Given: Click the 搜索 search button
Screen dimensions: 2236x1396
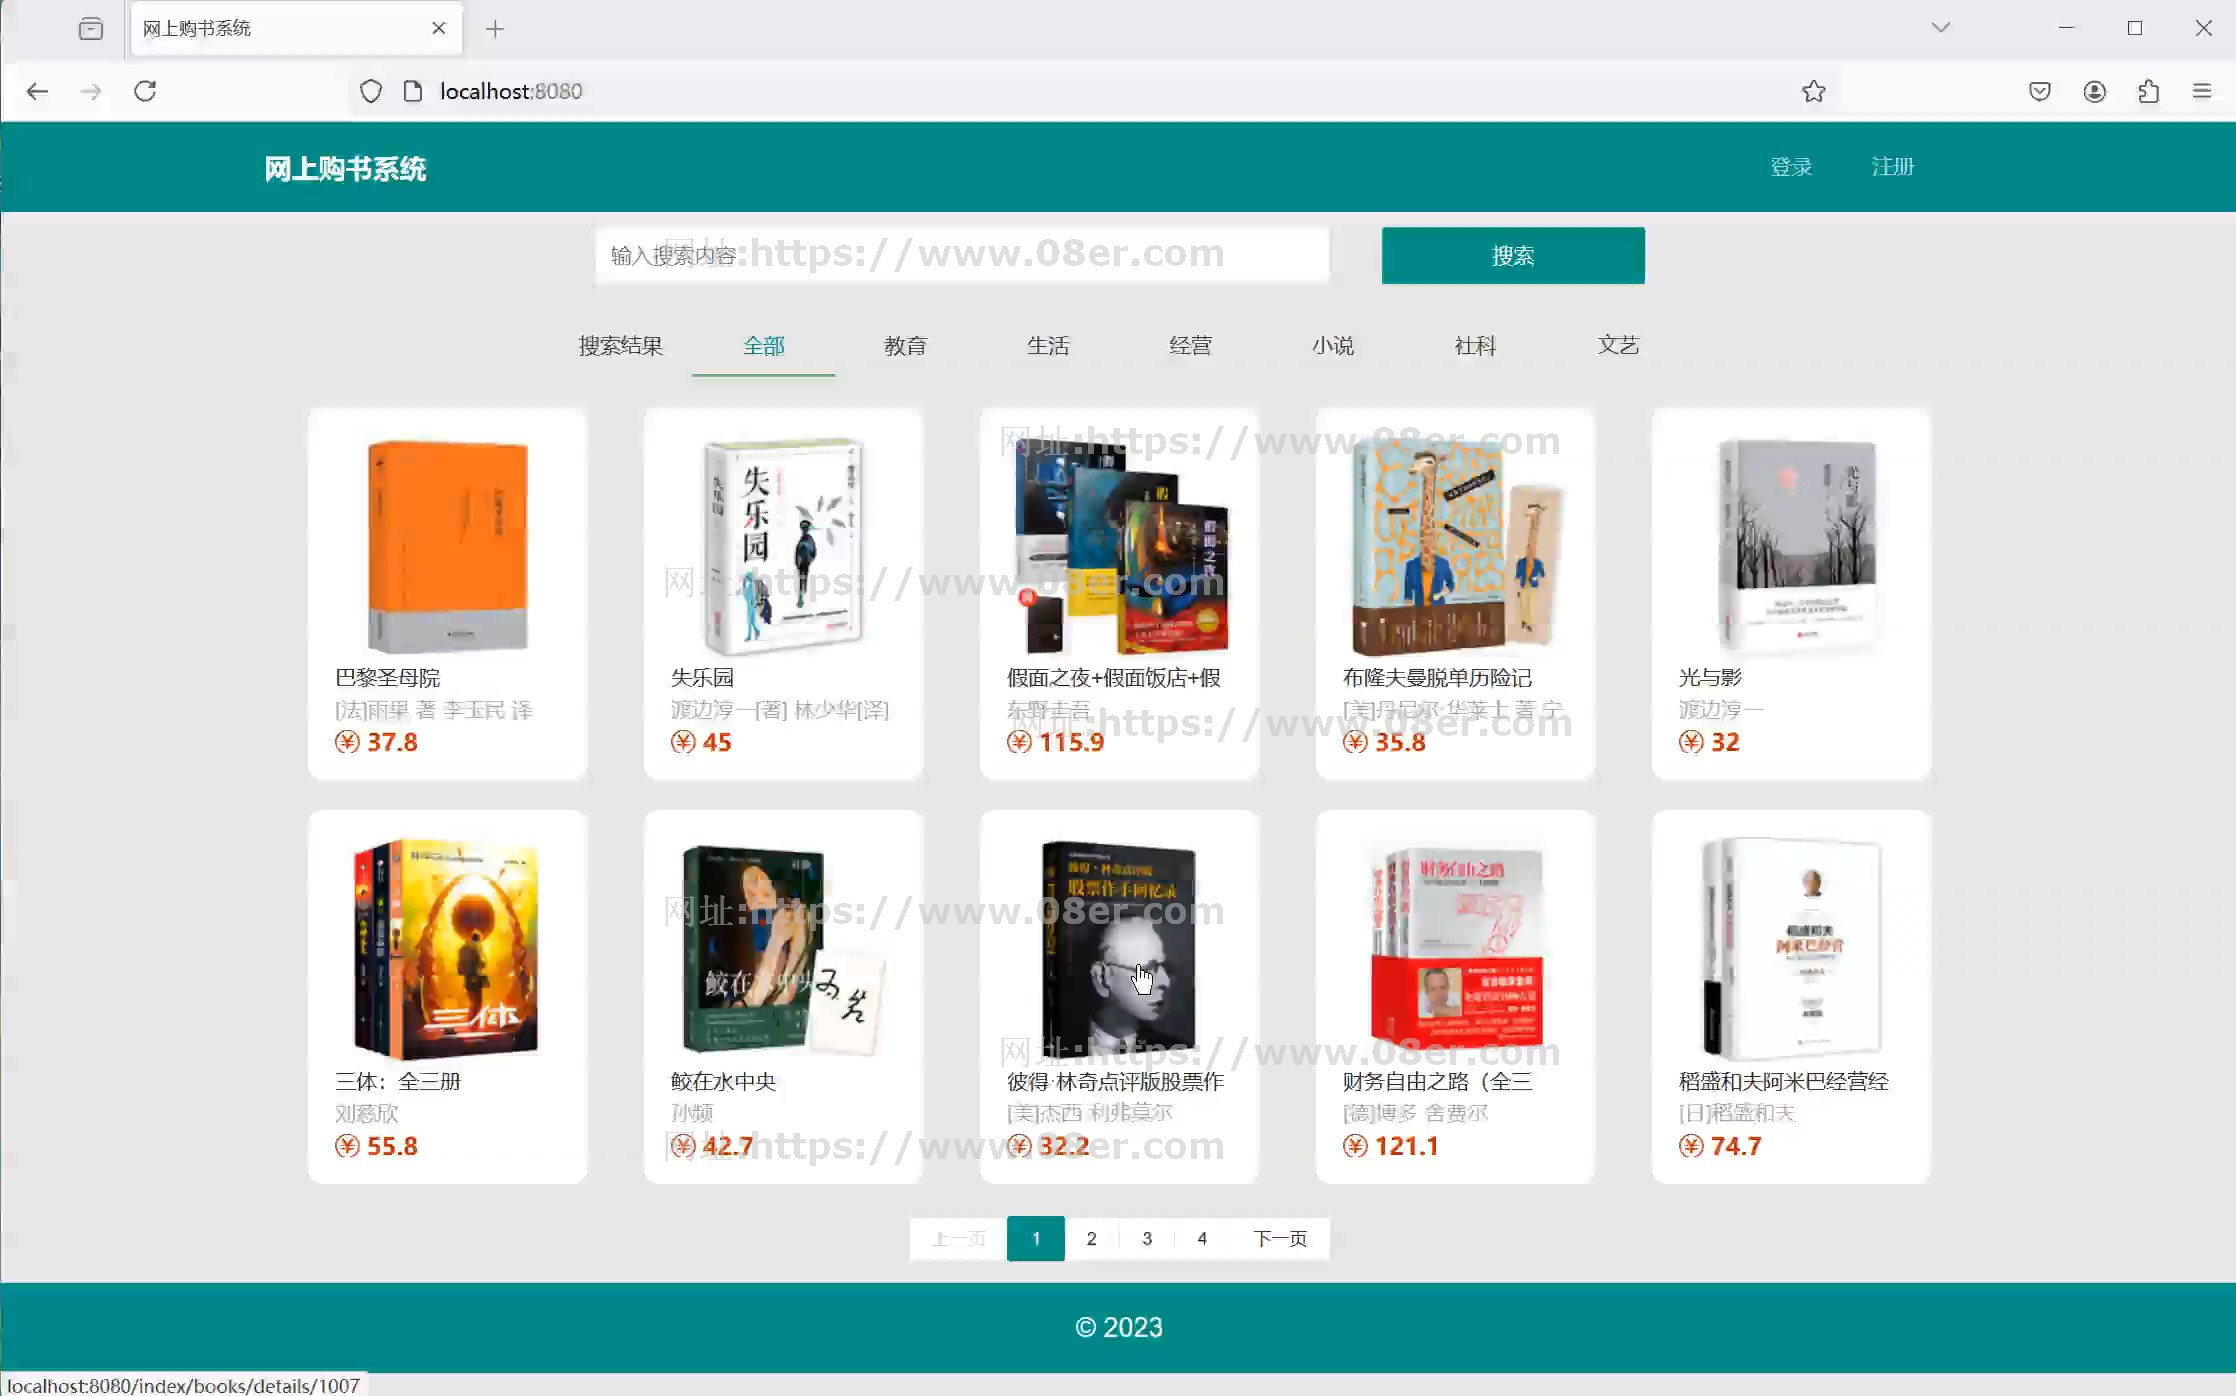Looking at the screenshot, I should (x=1513, y=255).
